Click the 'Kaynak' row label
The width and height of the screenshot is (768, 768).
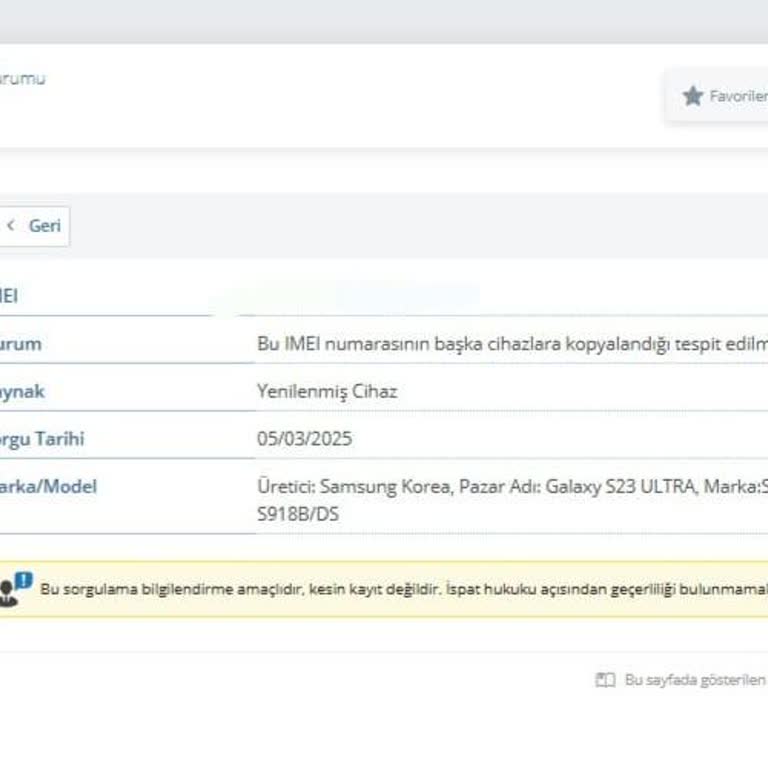pos(22,391)
